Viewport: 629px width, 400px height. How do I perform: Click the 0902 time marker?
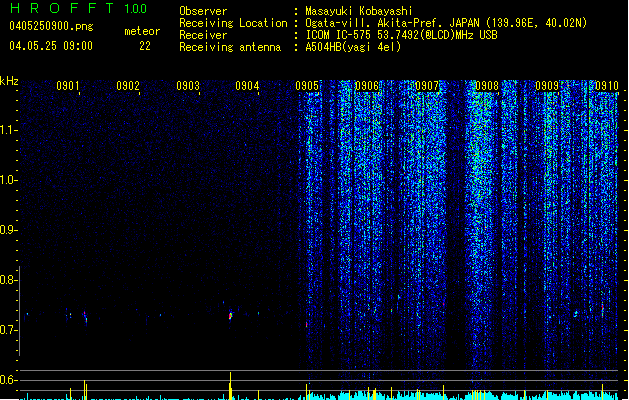point(128,86)
